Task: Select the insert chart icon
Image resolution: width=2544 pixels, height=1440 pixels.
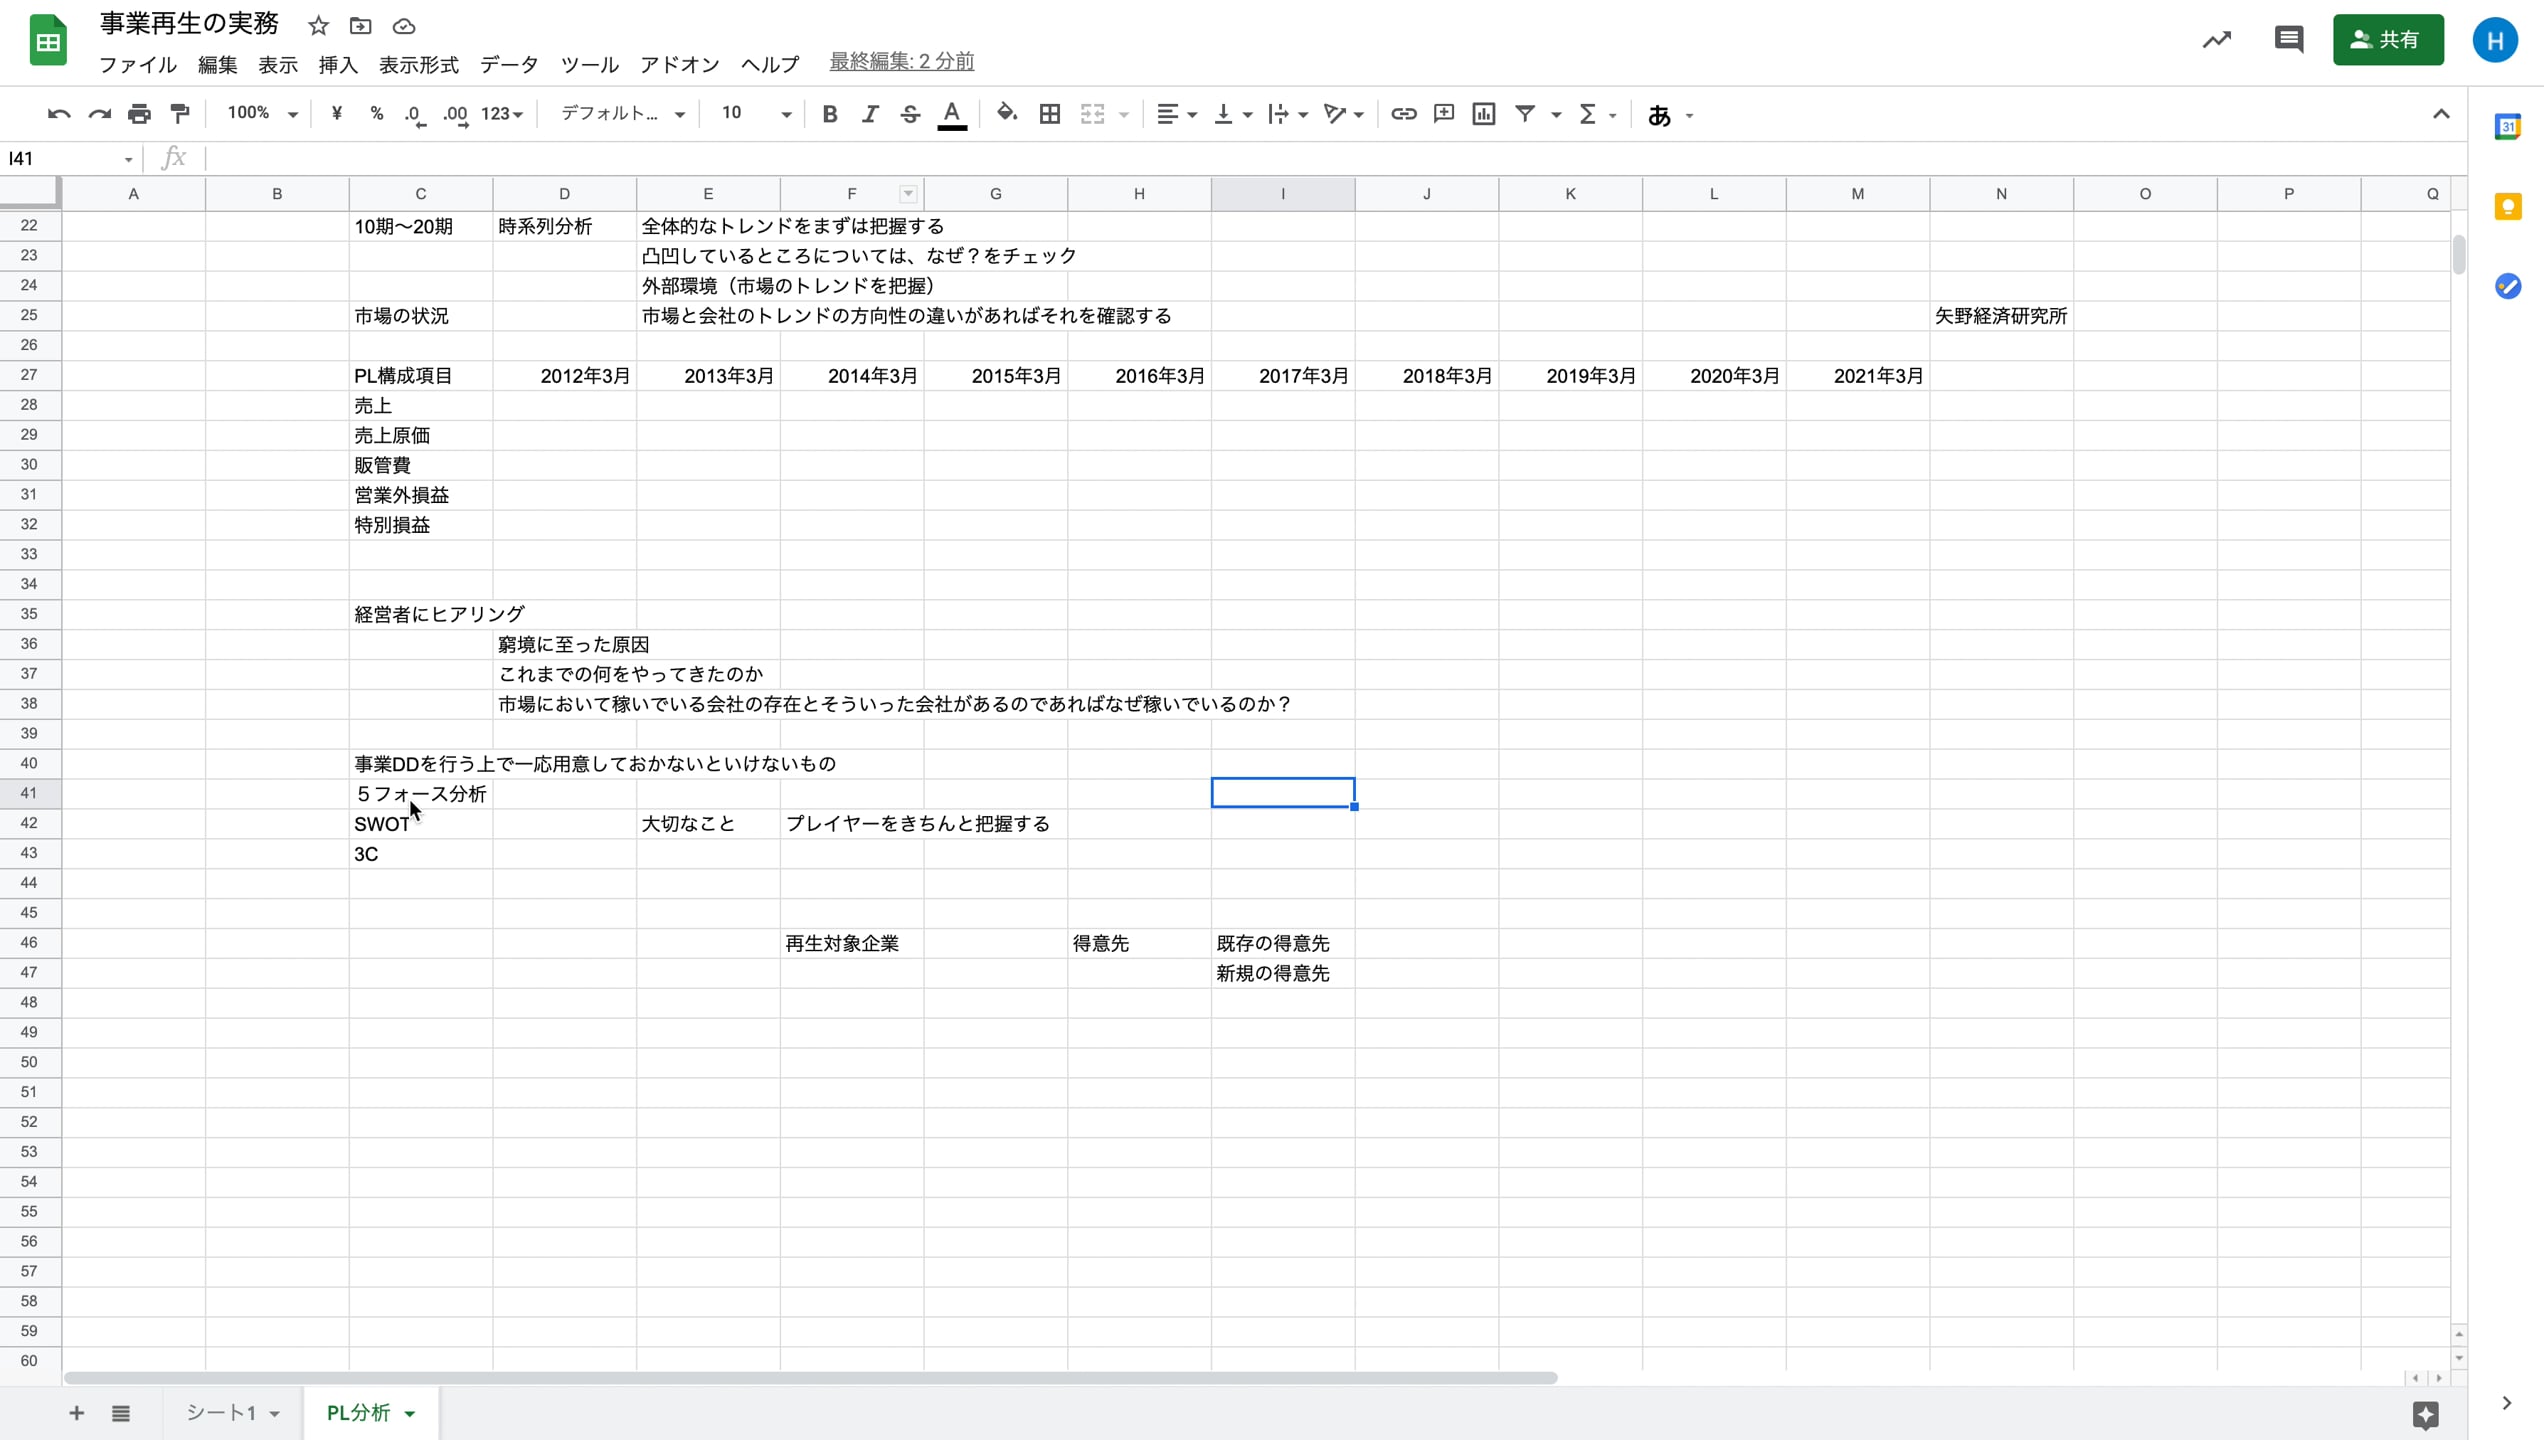Action: (1483, 114)
